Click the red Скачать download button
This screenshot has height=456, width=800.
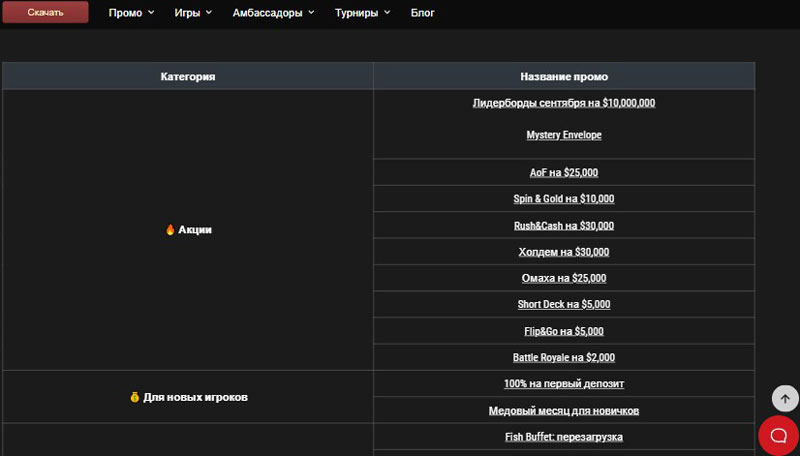coord(45,13)
